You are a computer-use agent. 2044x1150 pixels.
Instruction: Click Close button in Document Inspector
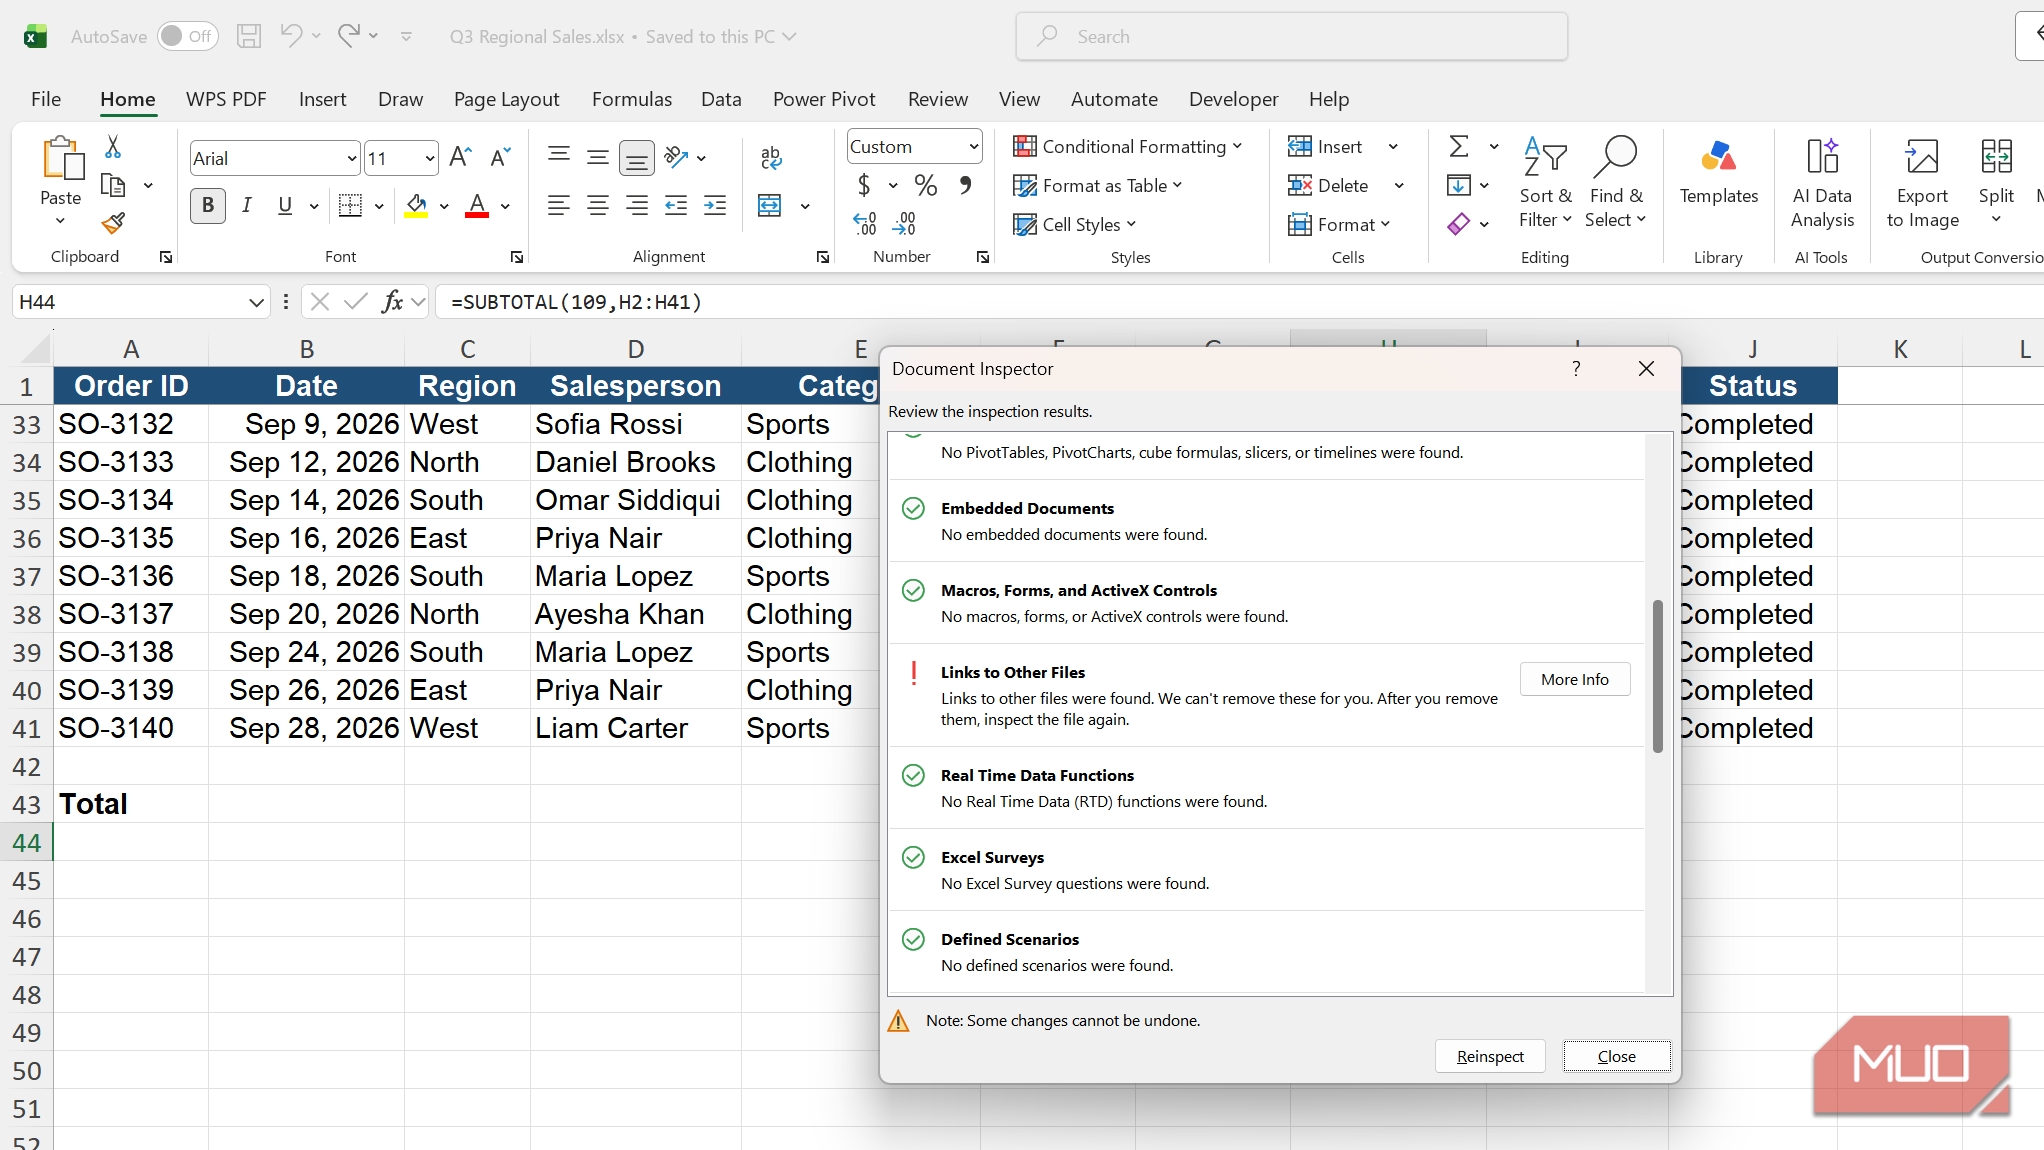pos(1617,1056)
